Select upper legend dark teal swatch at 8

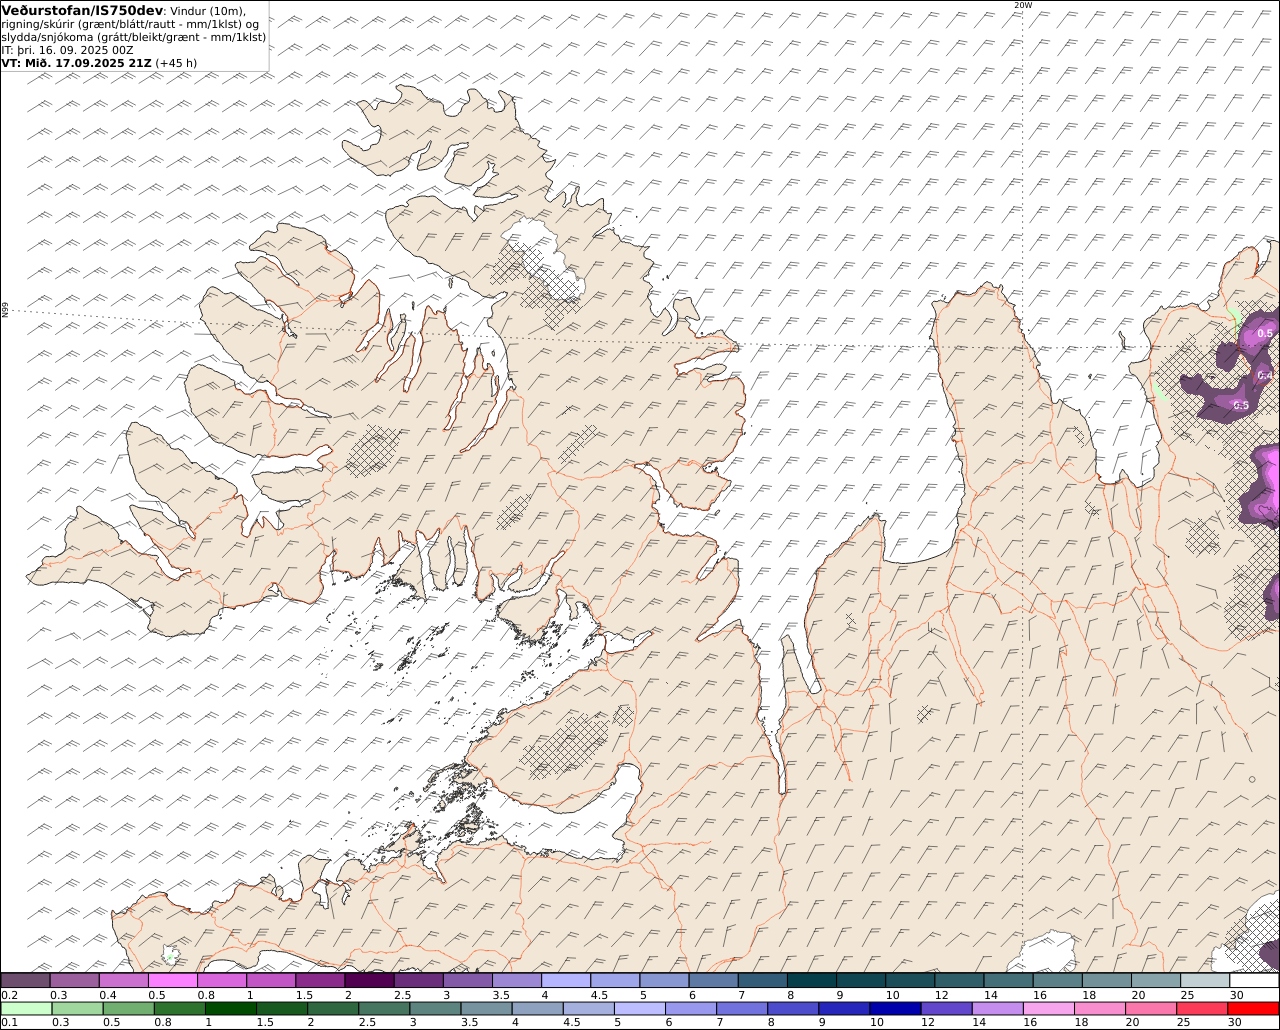pos(812,980)
